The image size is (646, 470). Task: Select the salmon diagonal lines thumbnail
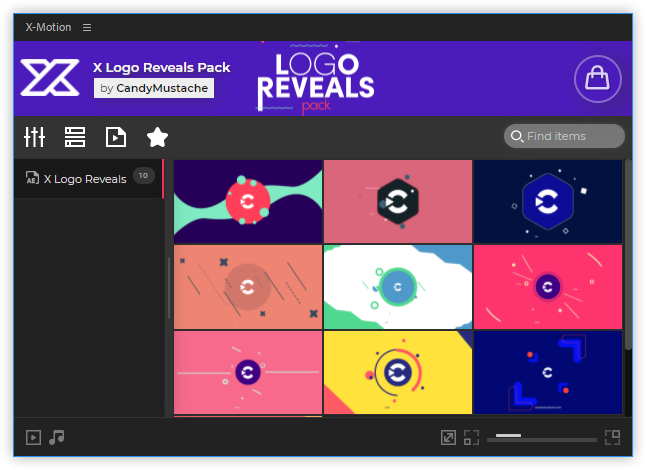pos(248,287)
